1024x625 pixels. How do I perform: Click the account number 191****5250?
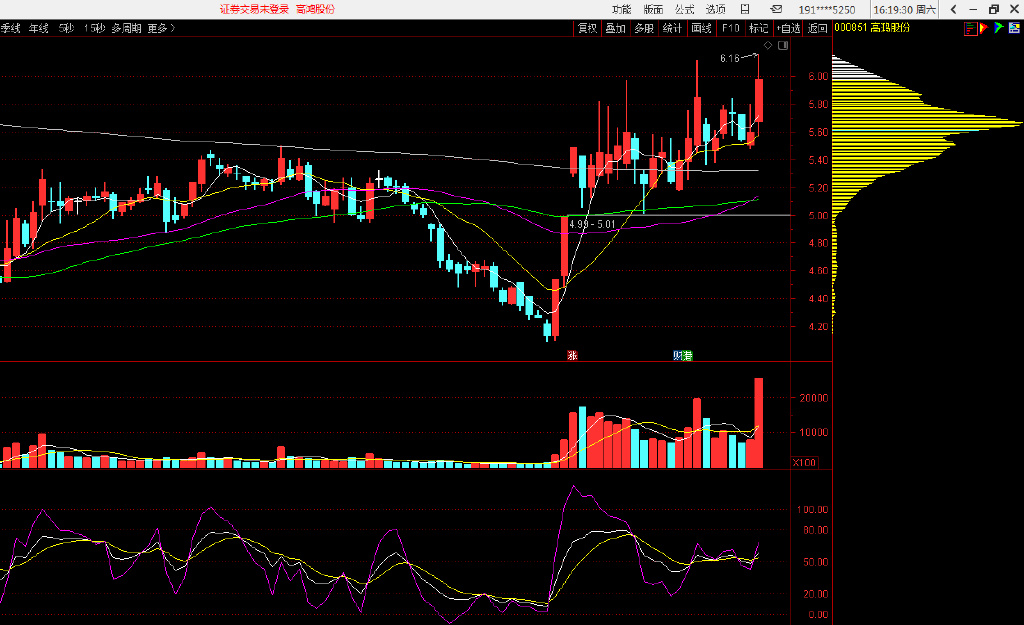tap(827, 9)
